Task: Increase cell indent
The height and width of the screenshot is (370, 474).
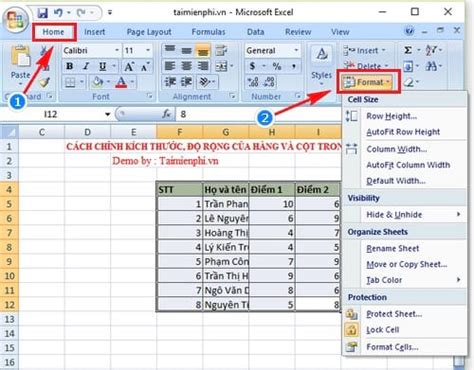Action: pyautogui.click(x=187, y=82)
